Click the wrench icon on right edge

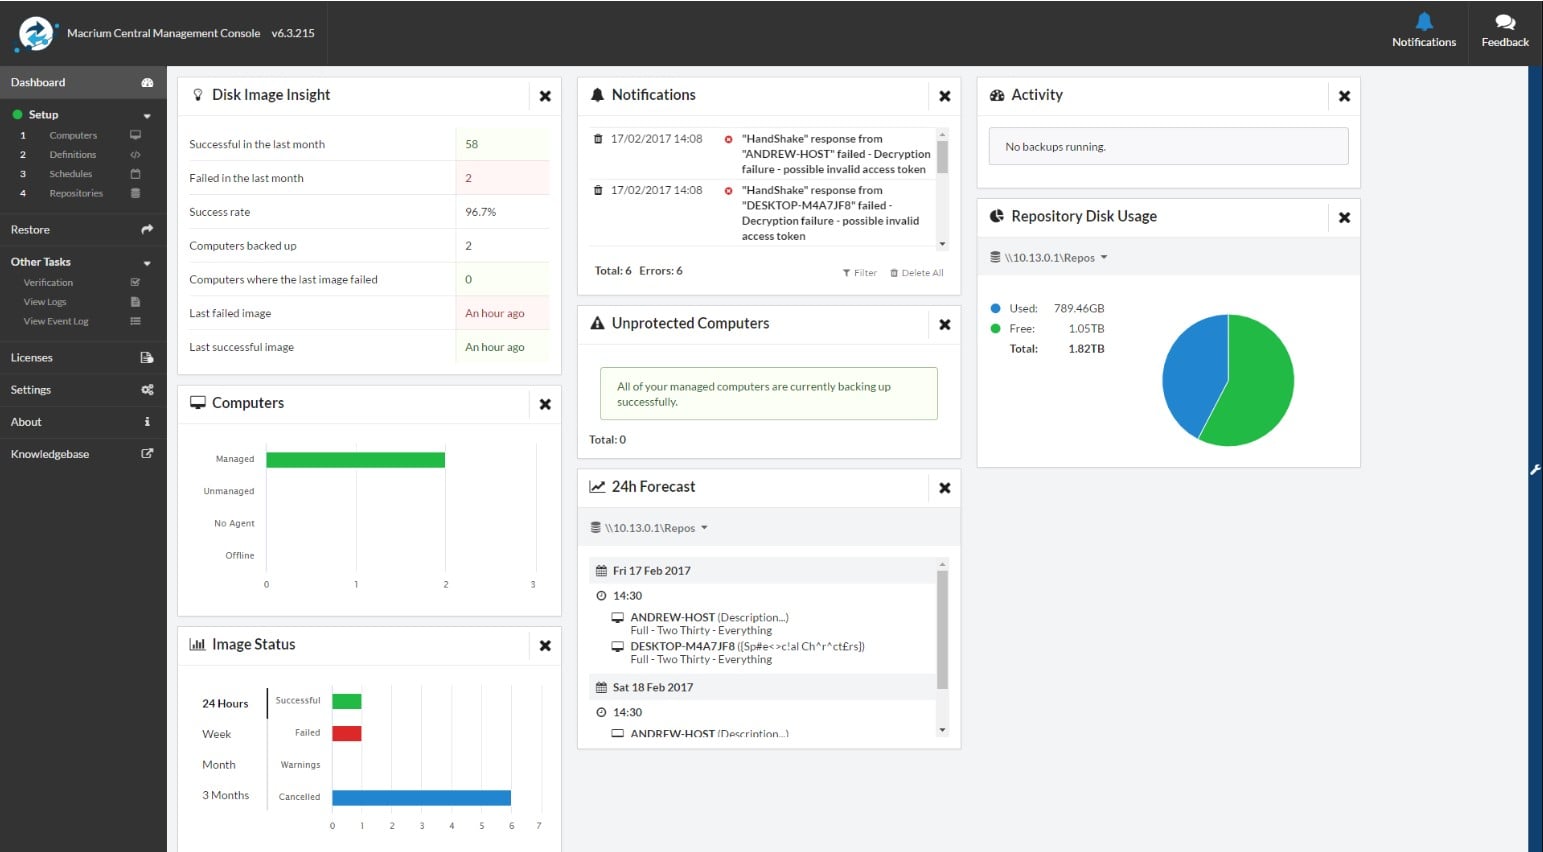[x=1535, y=469]
